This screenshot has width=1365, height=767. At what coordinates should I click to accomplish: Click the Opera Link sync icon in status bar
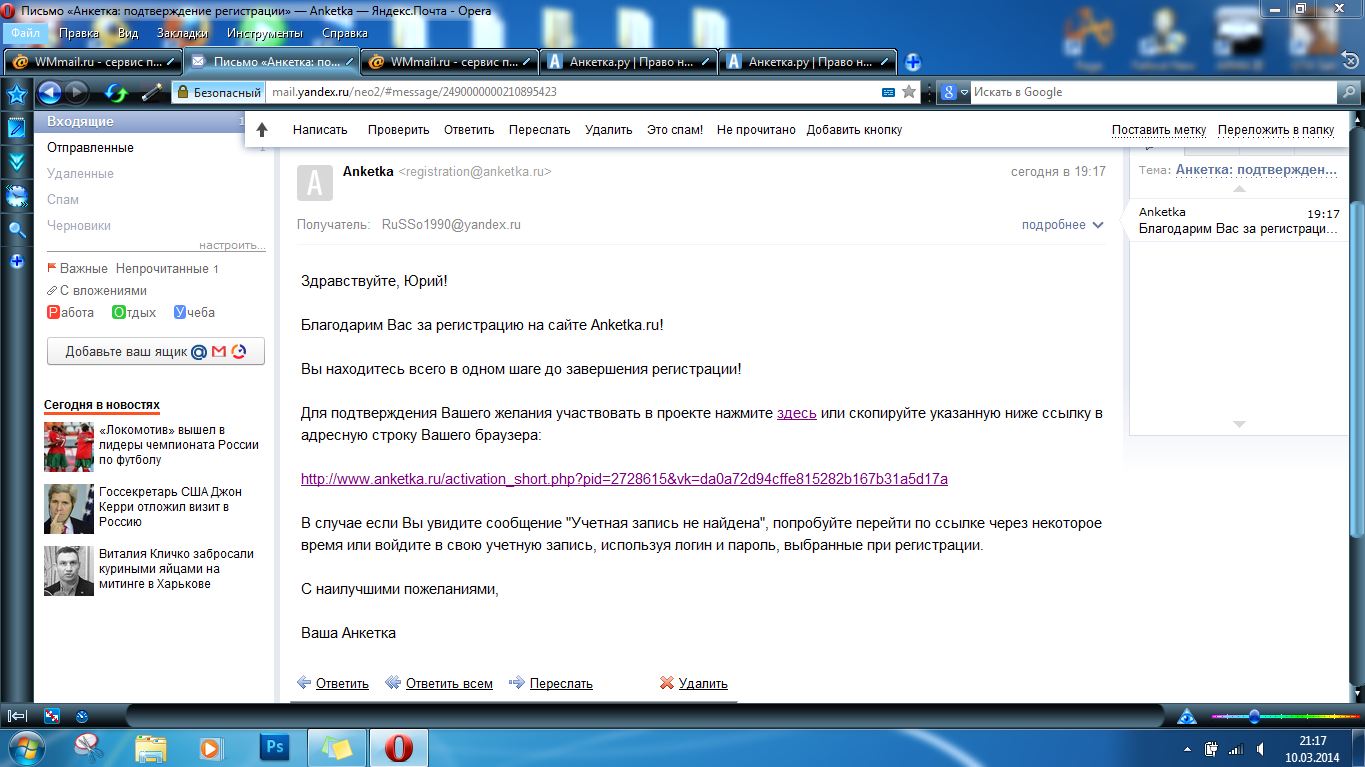52,716
